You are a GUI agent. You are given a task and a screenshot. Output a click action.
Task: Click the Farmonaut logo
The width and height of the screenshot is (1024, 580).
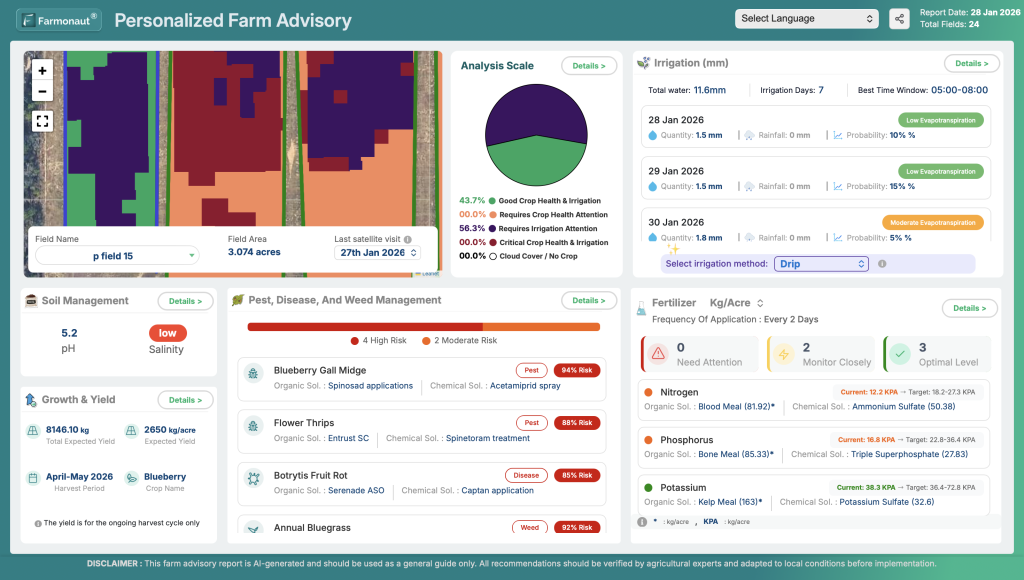[x=59, y=20]
